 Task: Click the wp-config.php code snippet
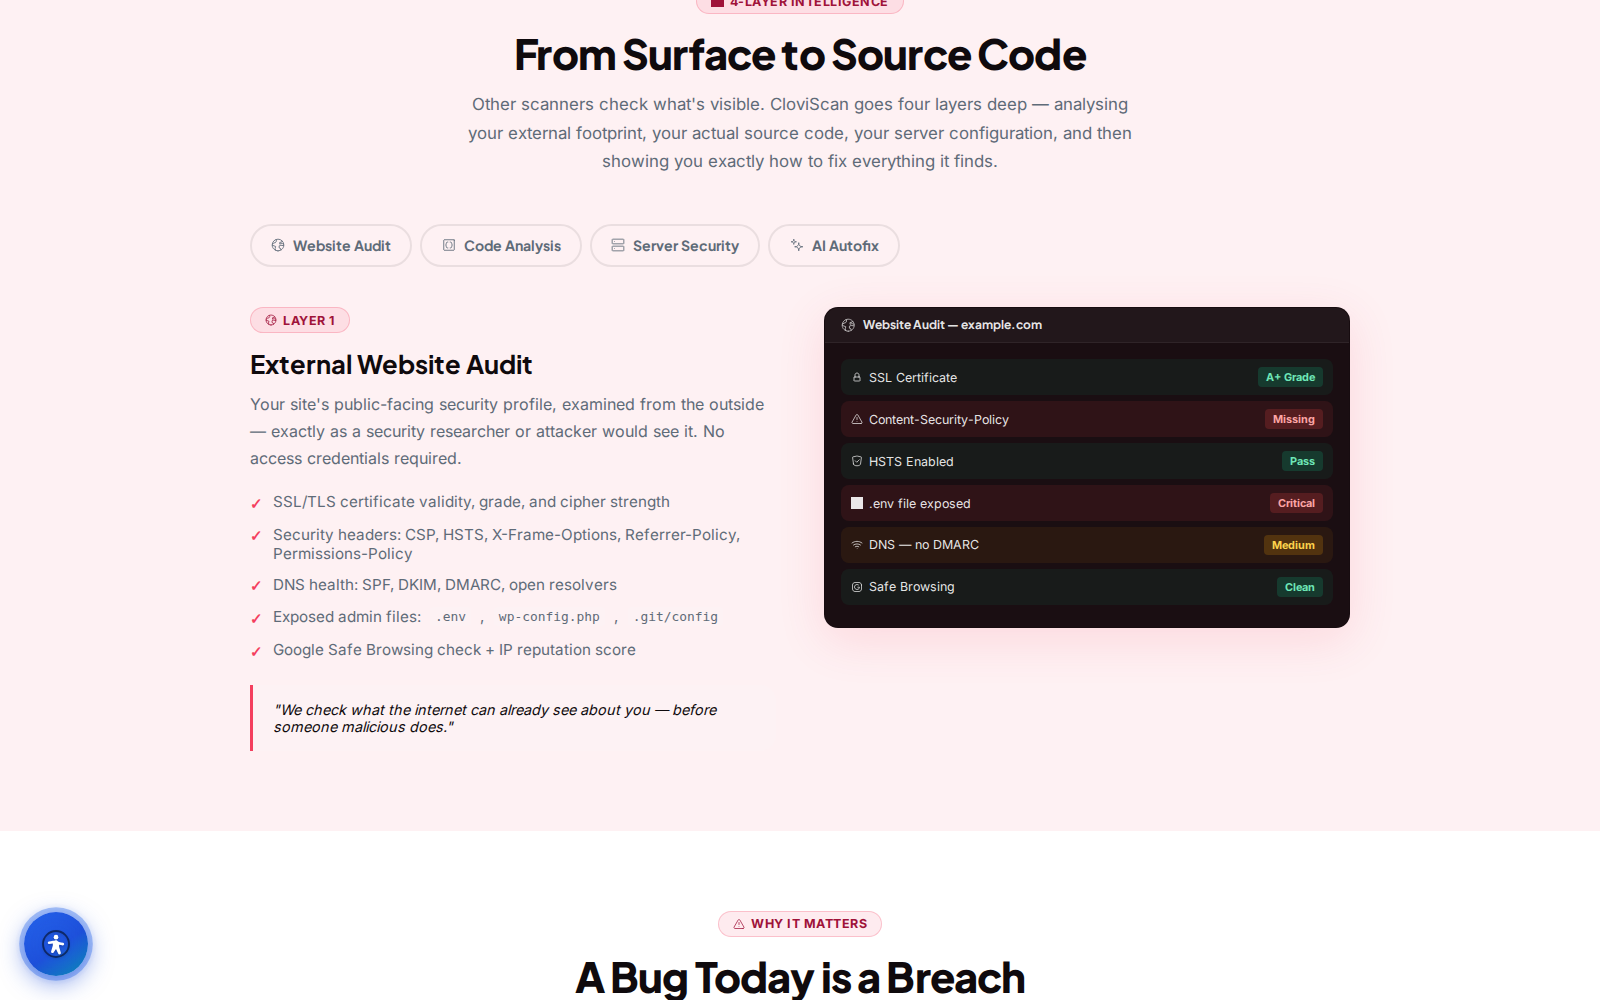[x=549, y=617]
